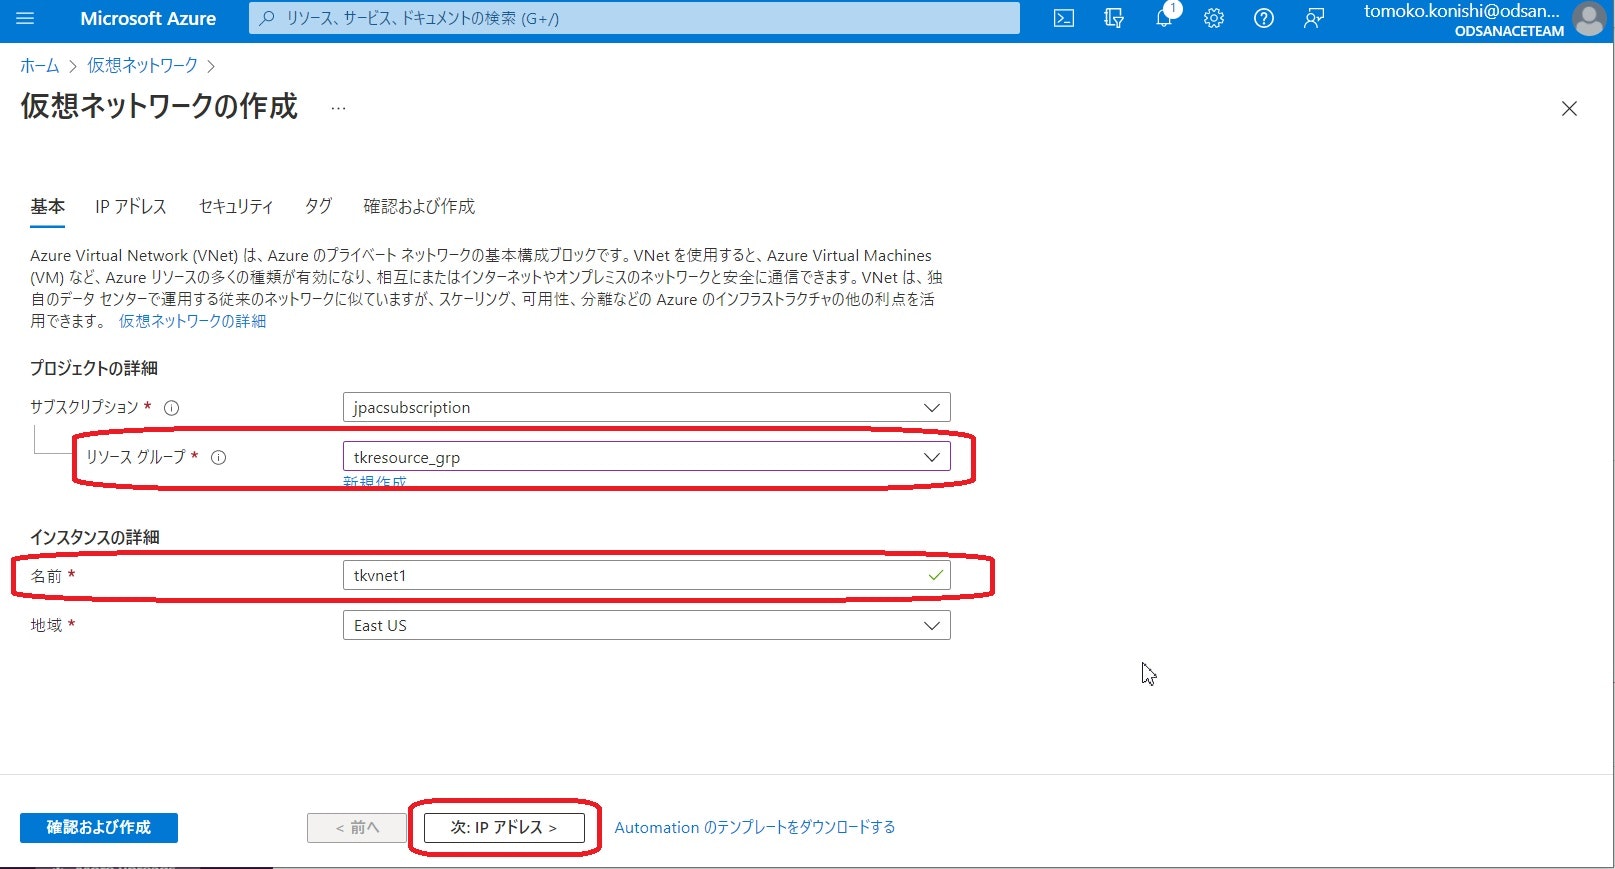Click the user account avatar
Screen dimensions: 1615x869
click(x=1589, y=19)
